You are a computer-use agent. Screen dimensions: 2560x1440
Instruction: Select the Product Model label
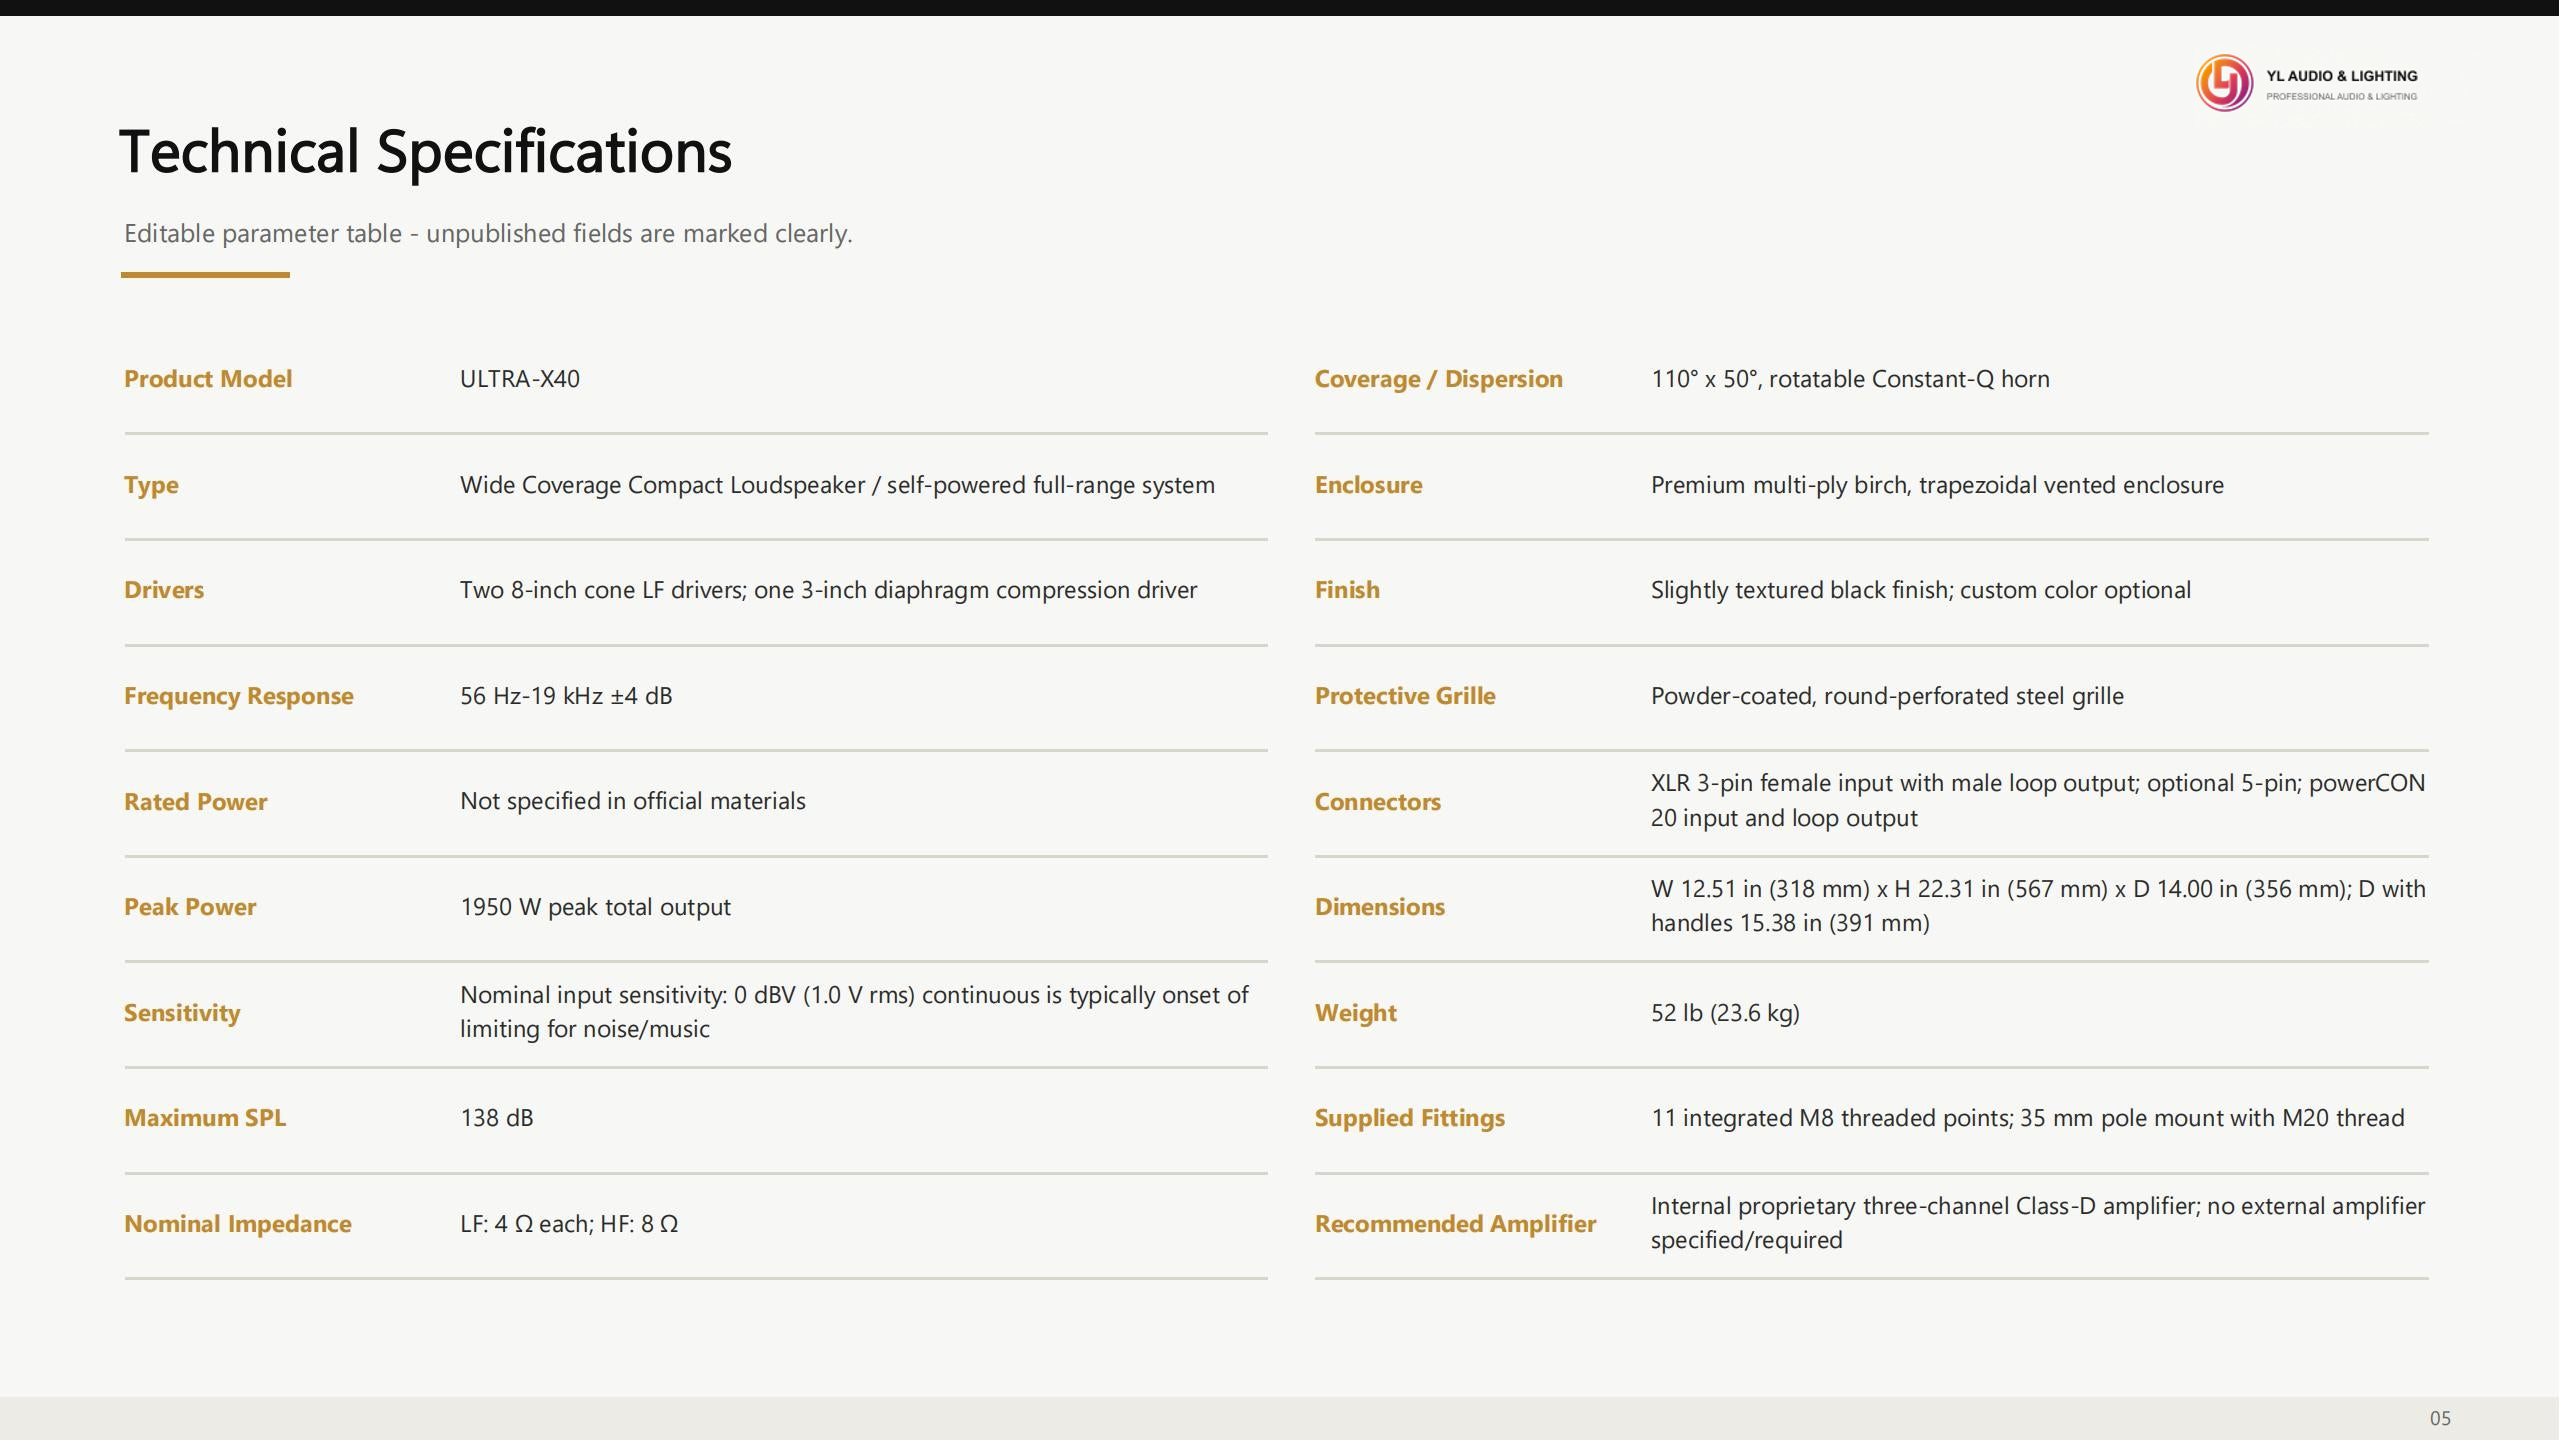[208, 379]
